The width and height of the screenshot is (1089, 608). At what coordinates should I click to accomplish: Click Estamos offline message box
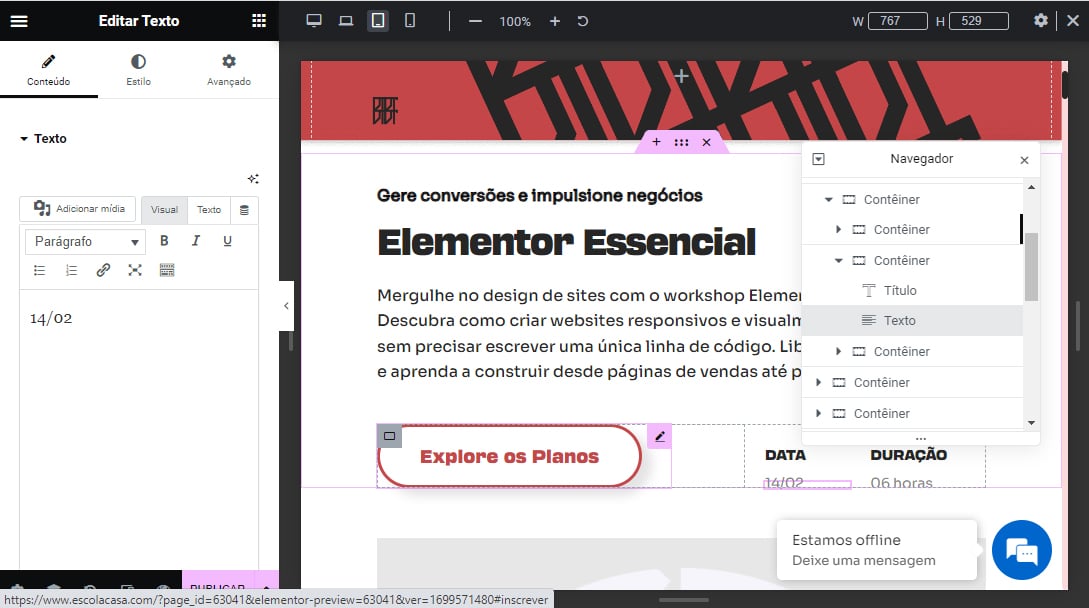pyautogui.click(x=876, y=550)
